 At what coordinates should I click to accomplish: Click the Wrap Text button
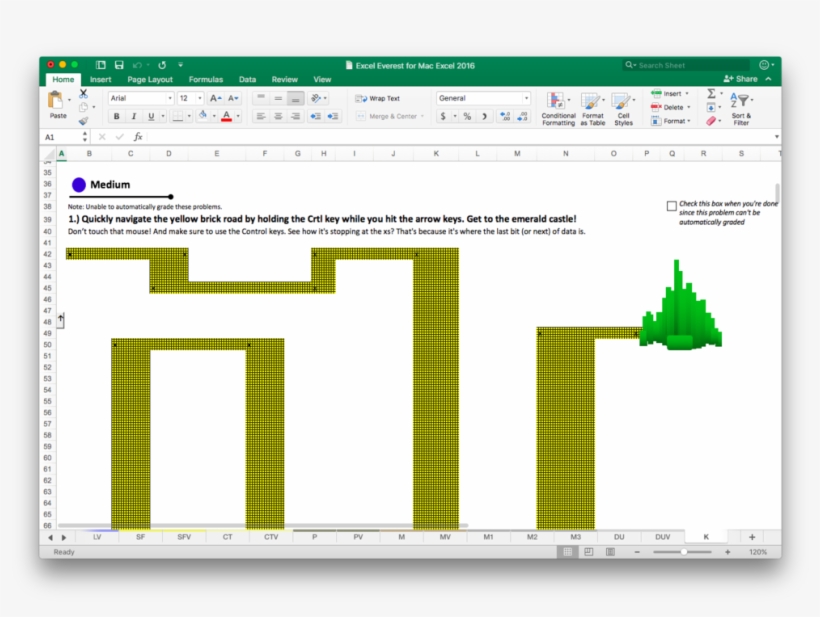[x=378, y=98]
